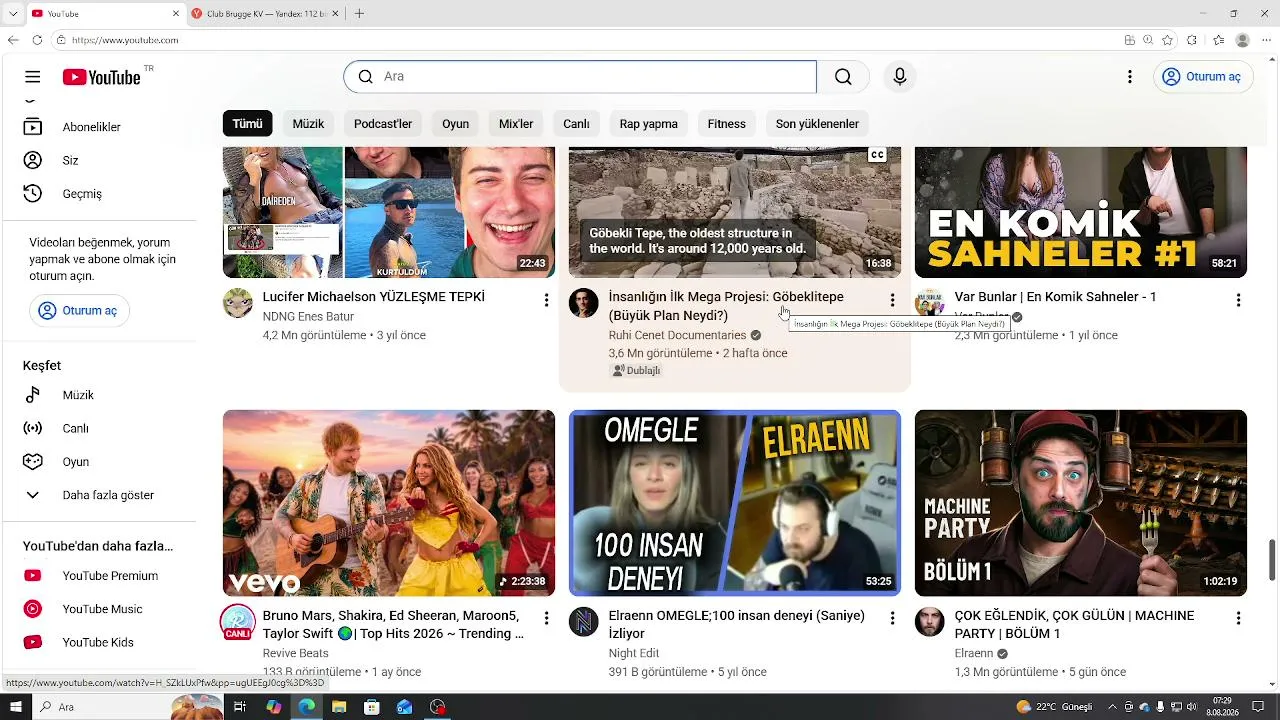
Task: Go to the YouTube home logo
Action: [x=101, y=77]
